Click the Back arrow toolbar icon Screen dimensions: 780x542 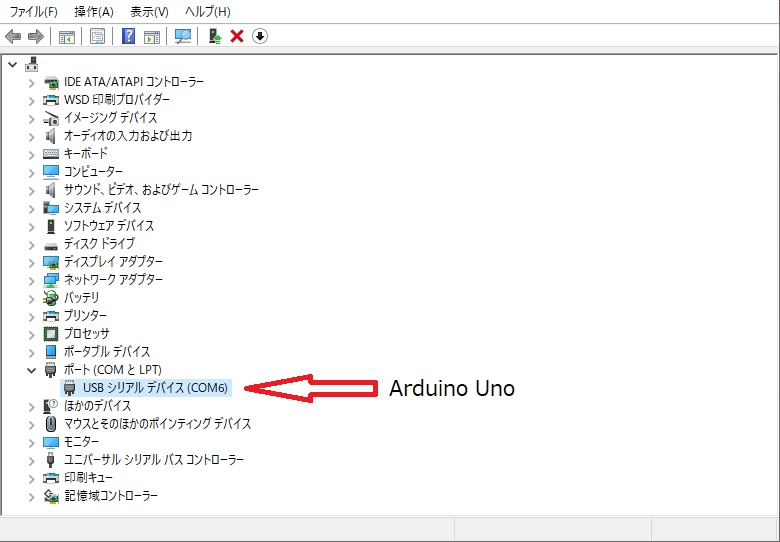tap(13, 36)
